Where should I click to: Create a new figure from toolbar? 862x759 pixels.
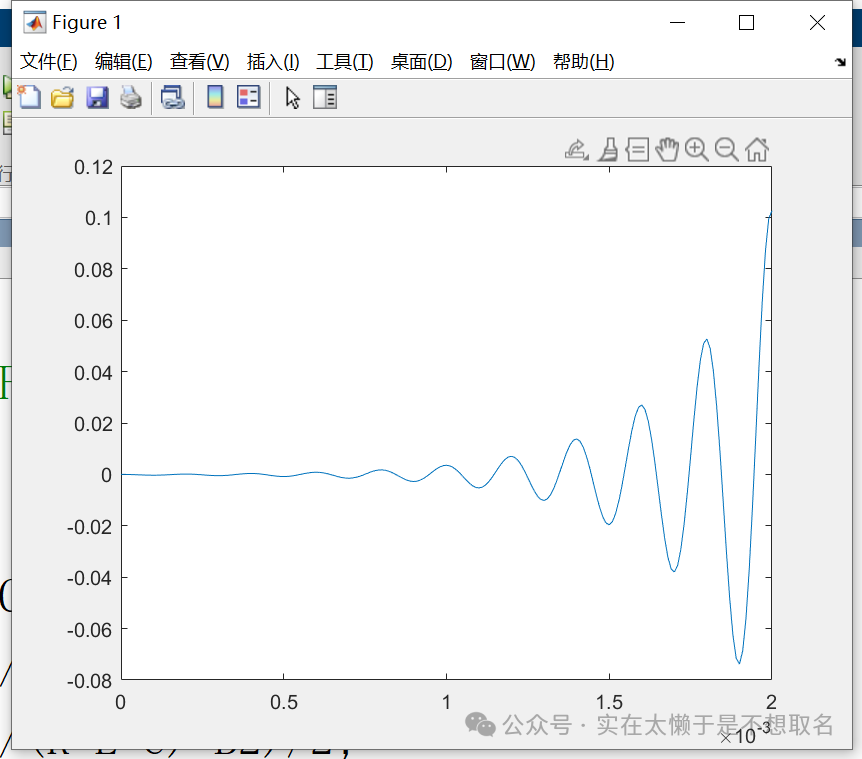pyautogui.click(x=29, y=97)
